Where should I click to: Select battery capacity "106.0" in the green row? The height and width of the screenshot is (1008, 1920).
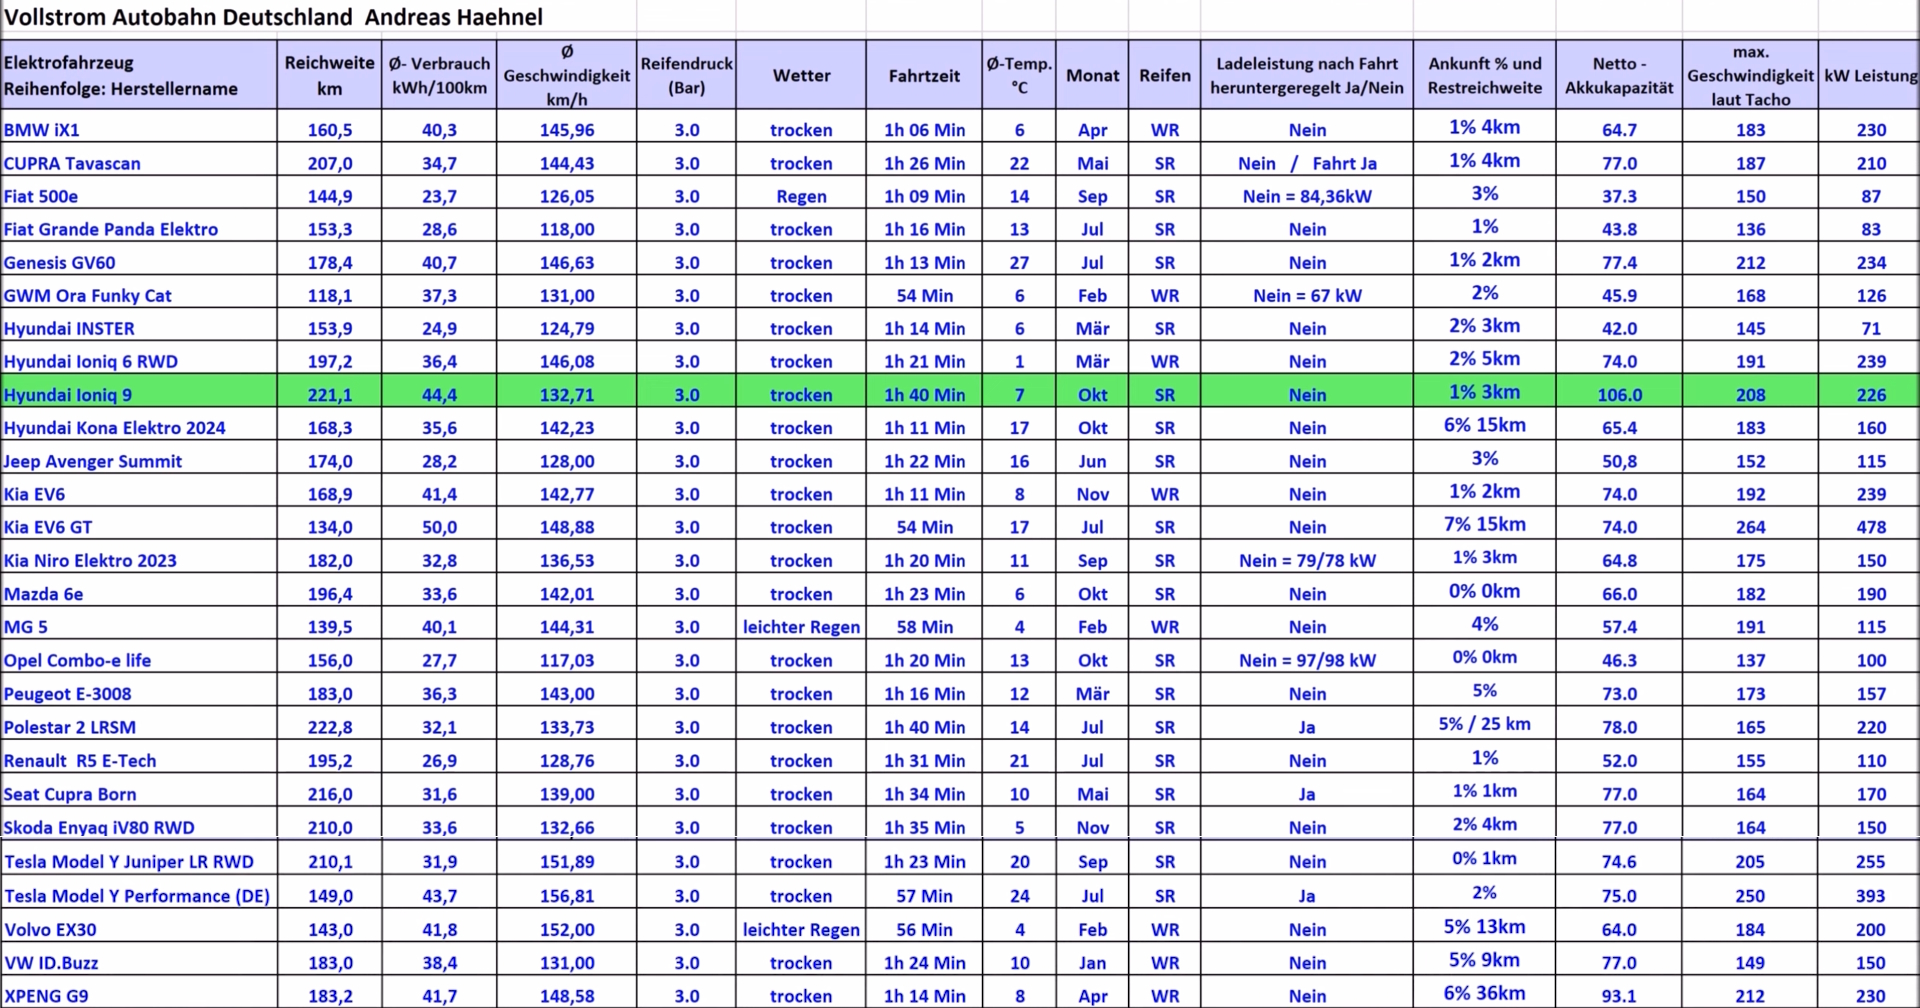click(1619, 394)
